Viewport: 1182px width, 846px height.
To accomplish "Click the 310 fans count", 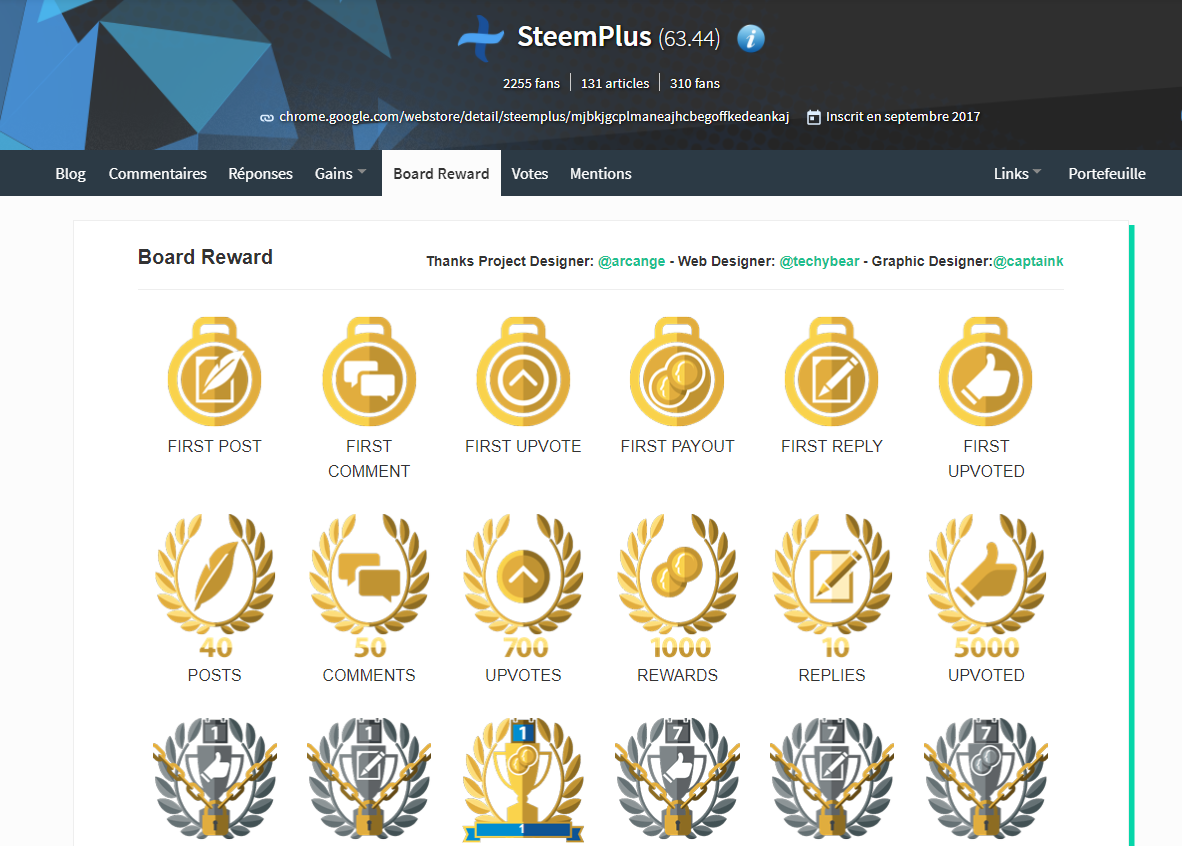I will pyautogui.click(x=694, y=84).
